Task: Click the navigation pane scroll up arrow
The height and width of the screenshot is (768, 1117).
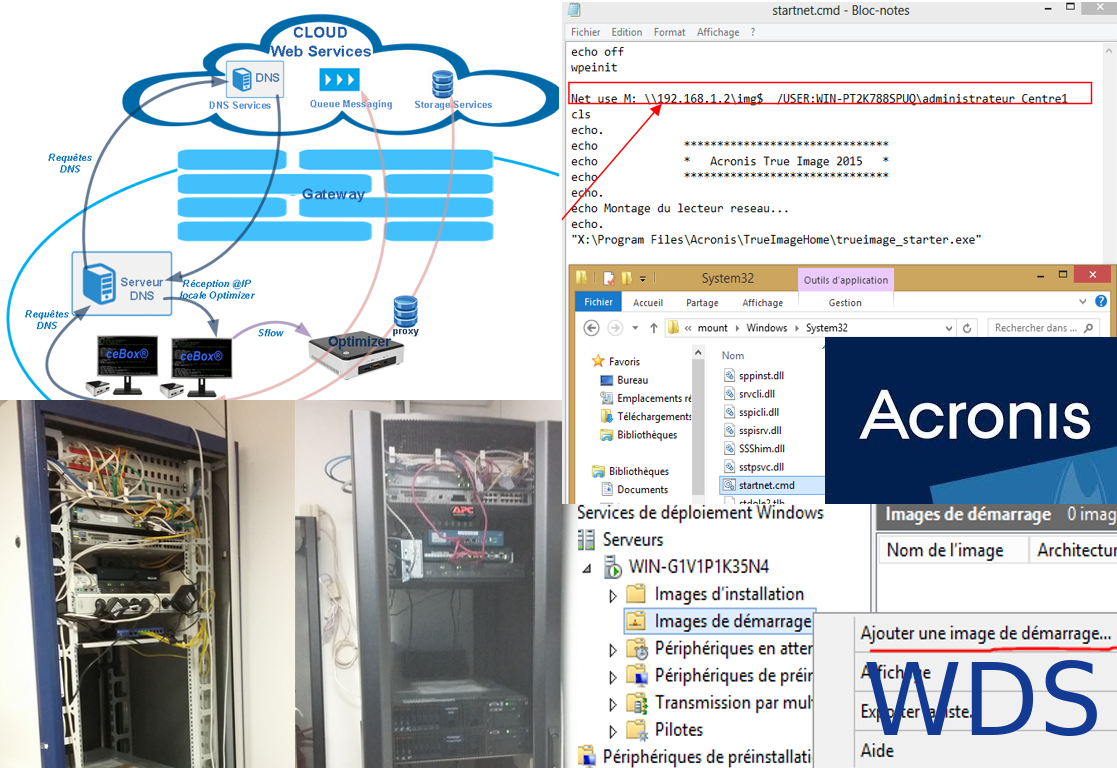Action: 698,353
